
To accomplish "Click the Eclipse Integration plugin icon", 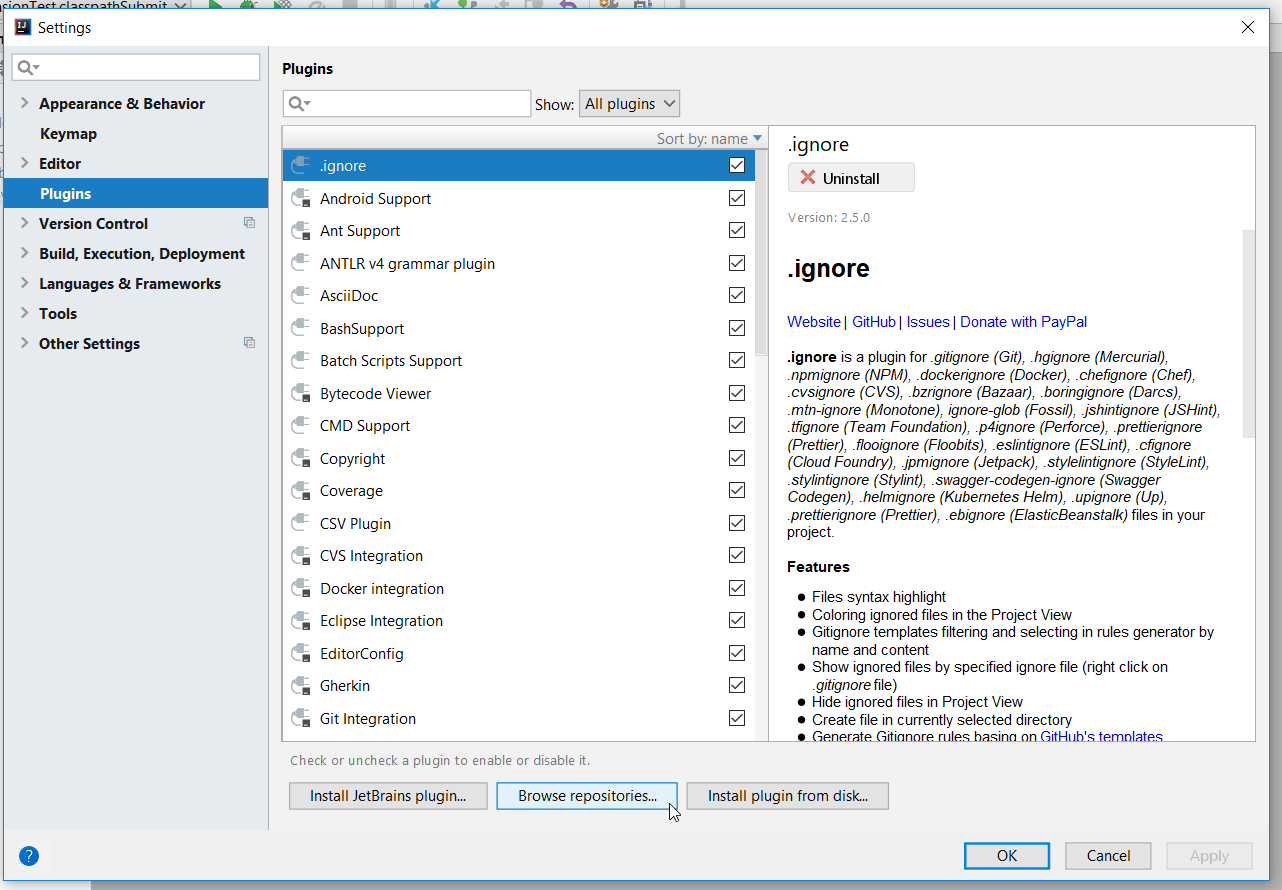I will pyautogui.click(x=299, y=621).
